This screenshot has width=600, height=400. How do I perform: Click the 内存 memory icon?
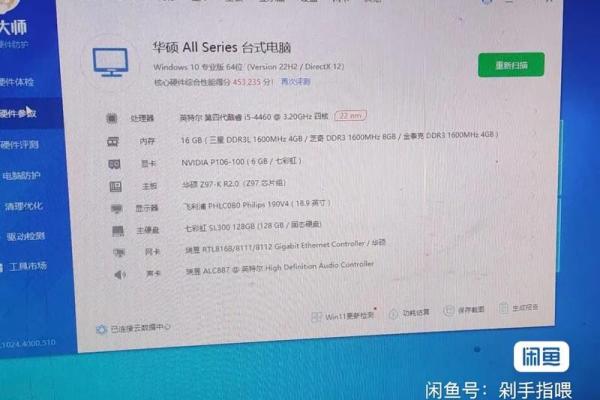click(x=113, y=141)
